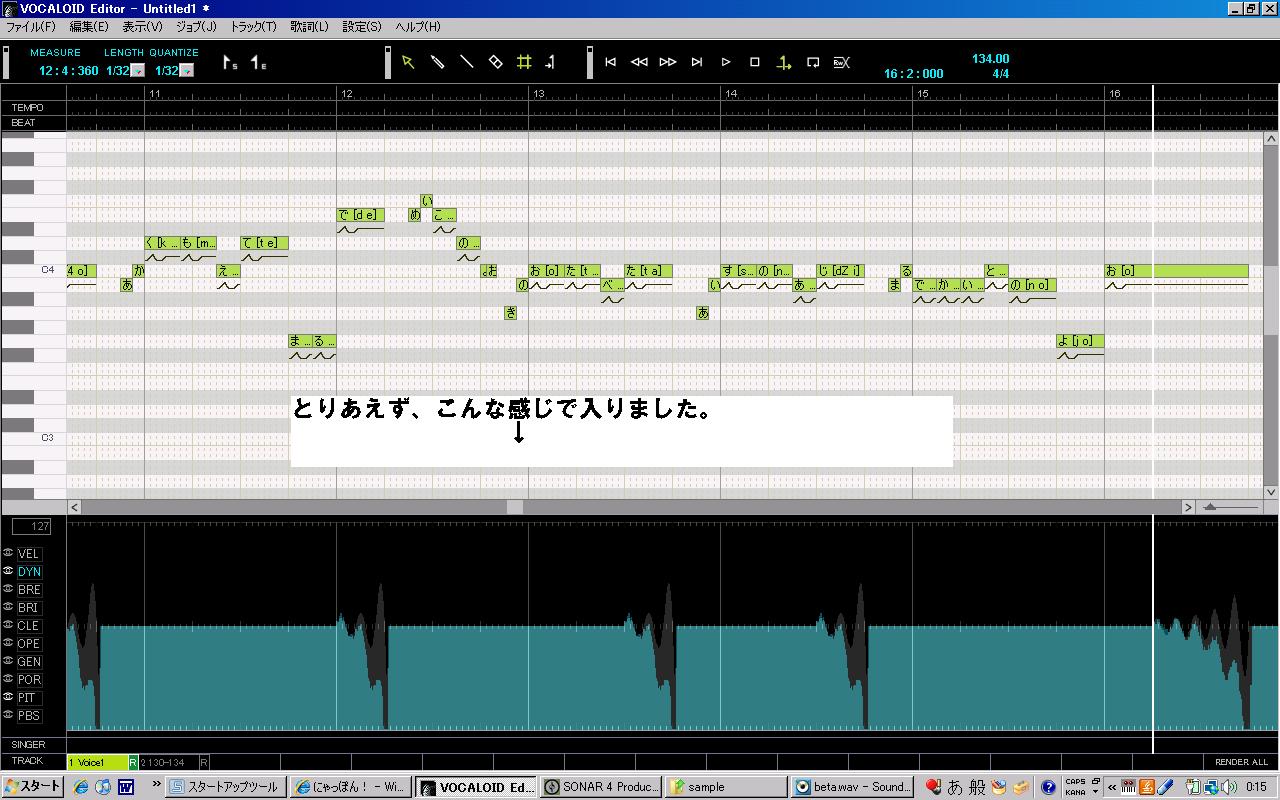
Task: Open the ファイル(F) menu
Action: (x=31, y=27)
